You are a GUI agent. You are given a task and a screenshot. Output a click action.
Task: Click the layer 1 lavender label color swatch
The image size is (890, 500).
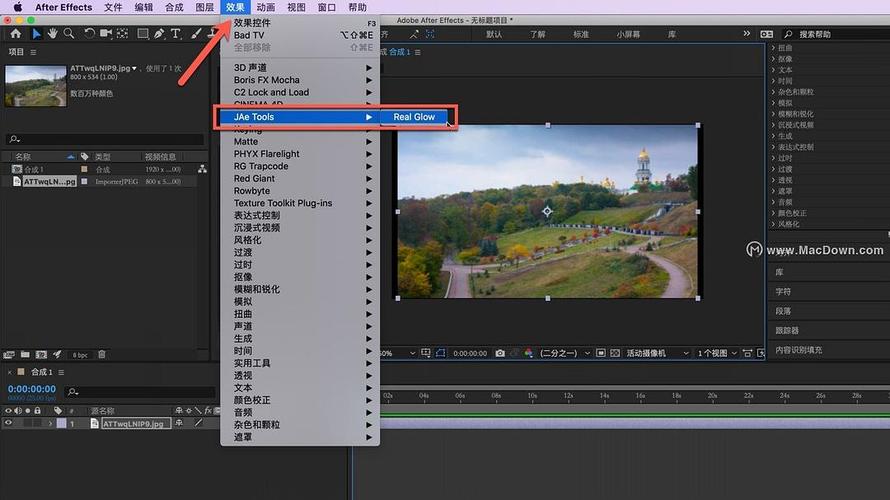tap(61, 423)
